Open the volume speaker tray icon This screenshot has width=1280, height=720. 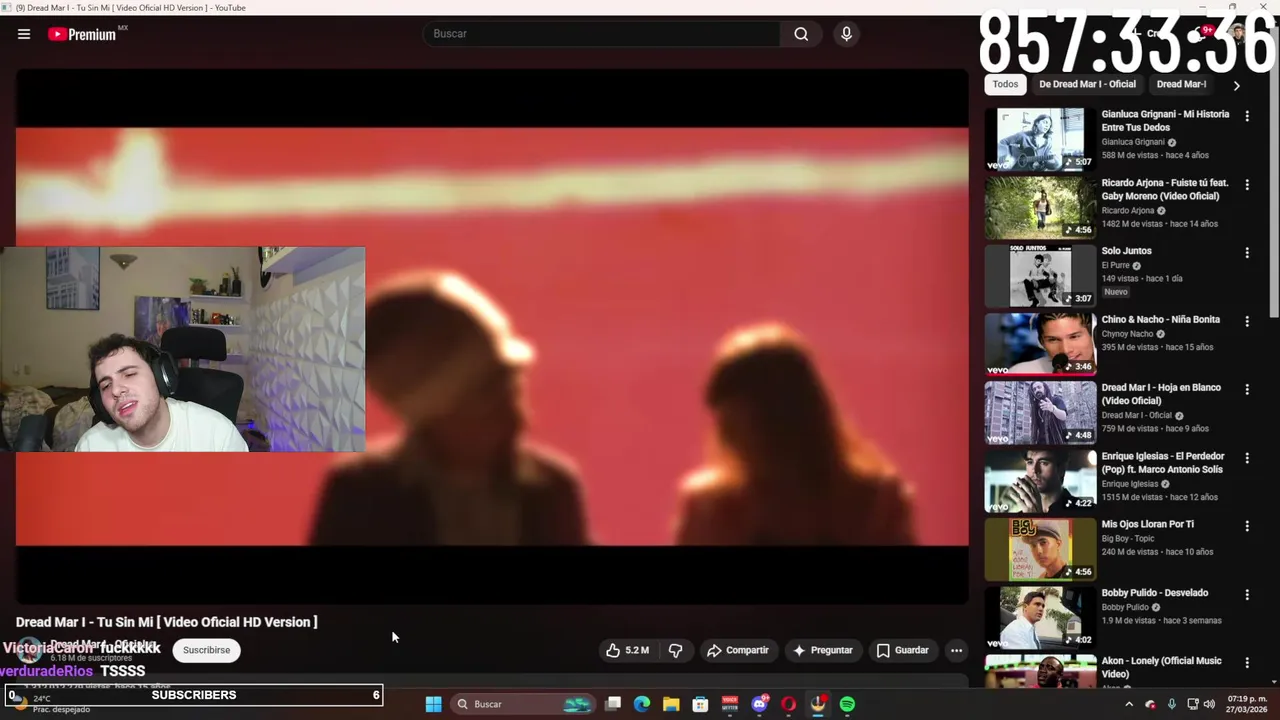point(1209,704)
